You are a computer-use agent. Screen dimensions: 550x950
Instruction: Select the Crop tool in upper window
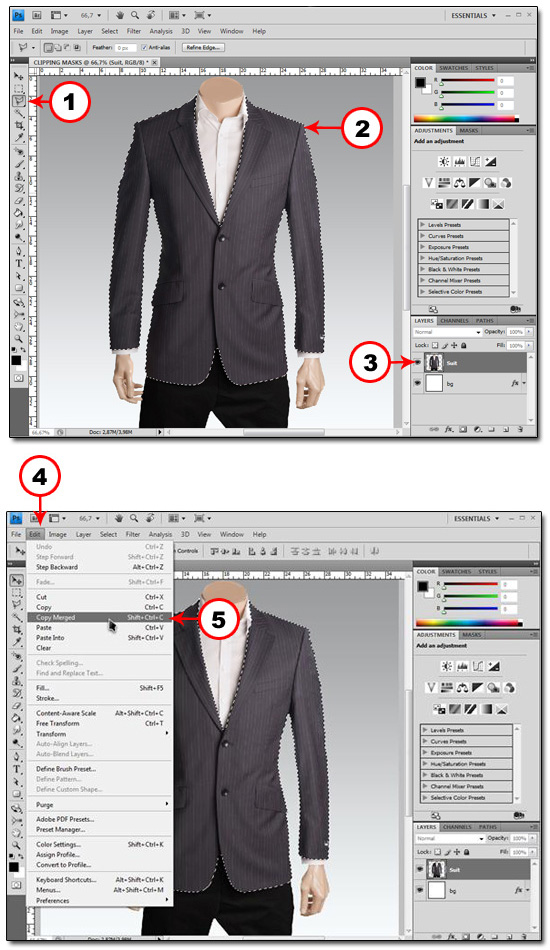[x=19, y=125]
